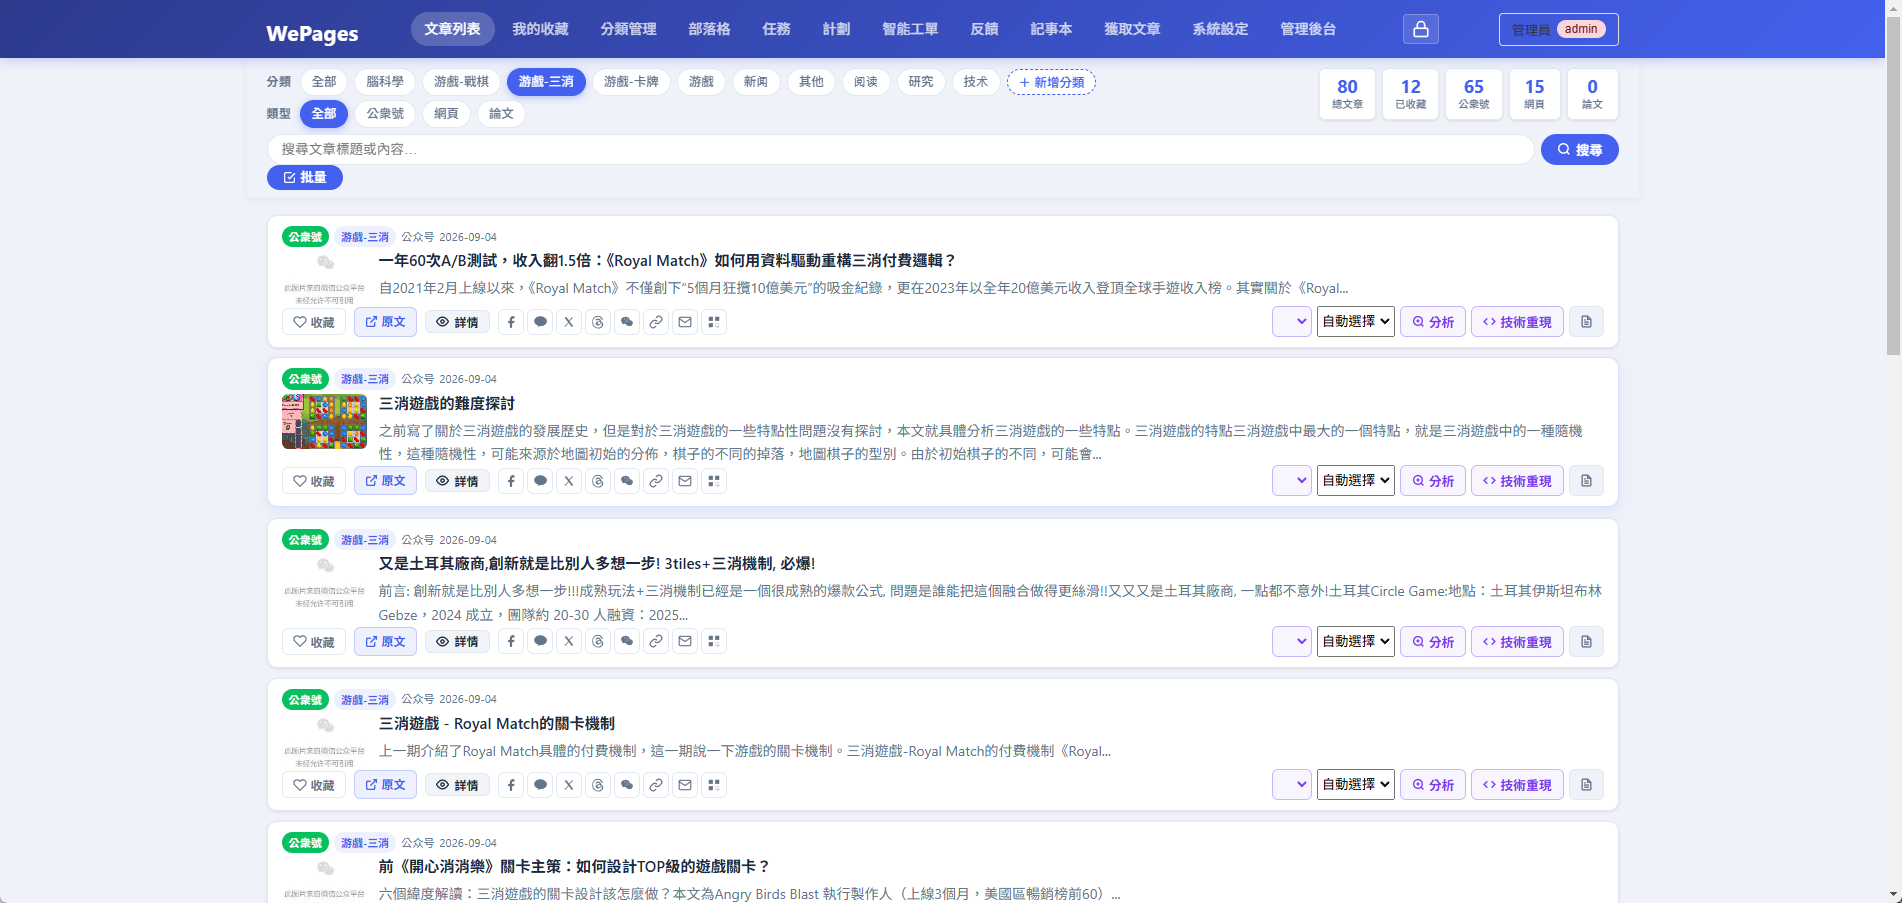Email the Royal Match A/B測試 article

(685, 322)
